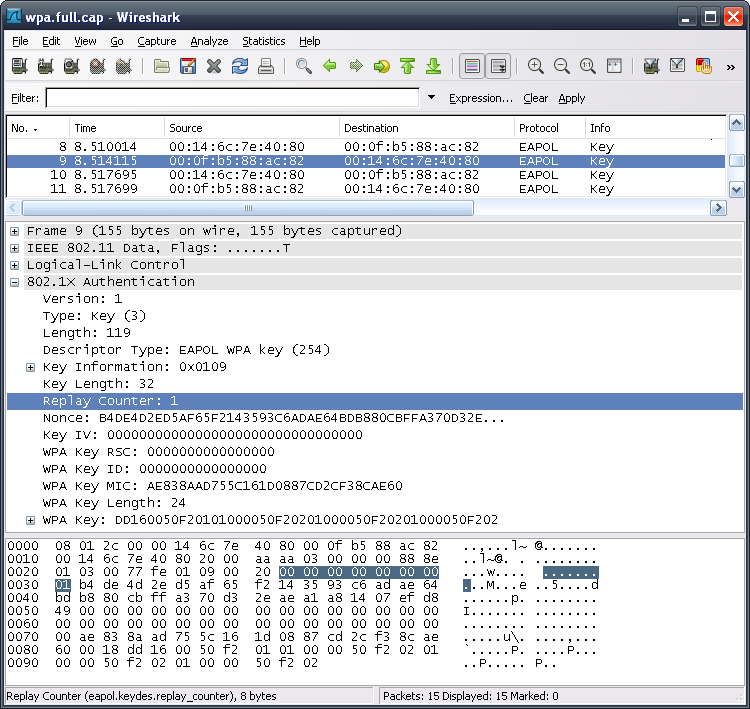Stop the running capture
The width and height of the screenshot is (750, 709).
click(98, 66)
